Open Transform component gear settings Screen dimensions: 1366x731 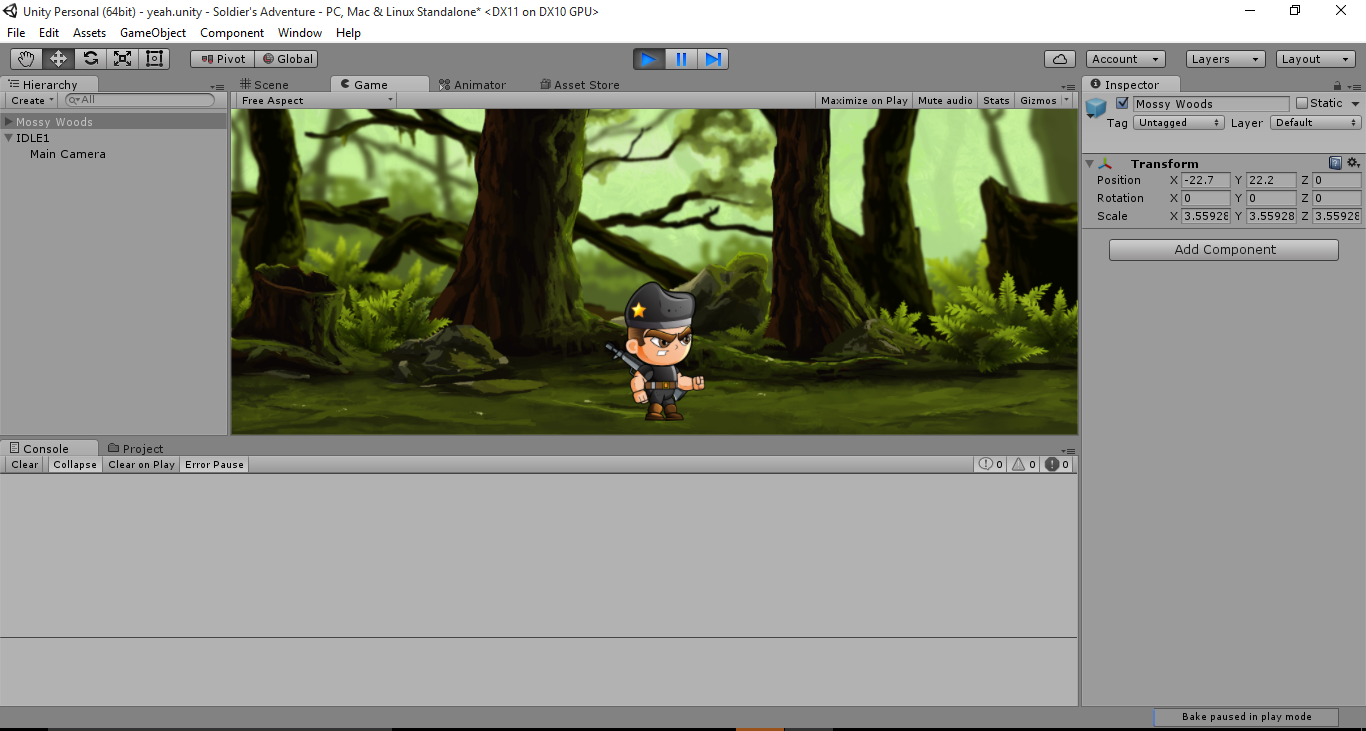1353,163
